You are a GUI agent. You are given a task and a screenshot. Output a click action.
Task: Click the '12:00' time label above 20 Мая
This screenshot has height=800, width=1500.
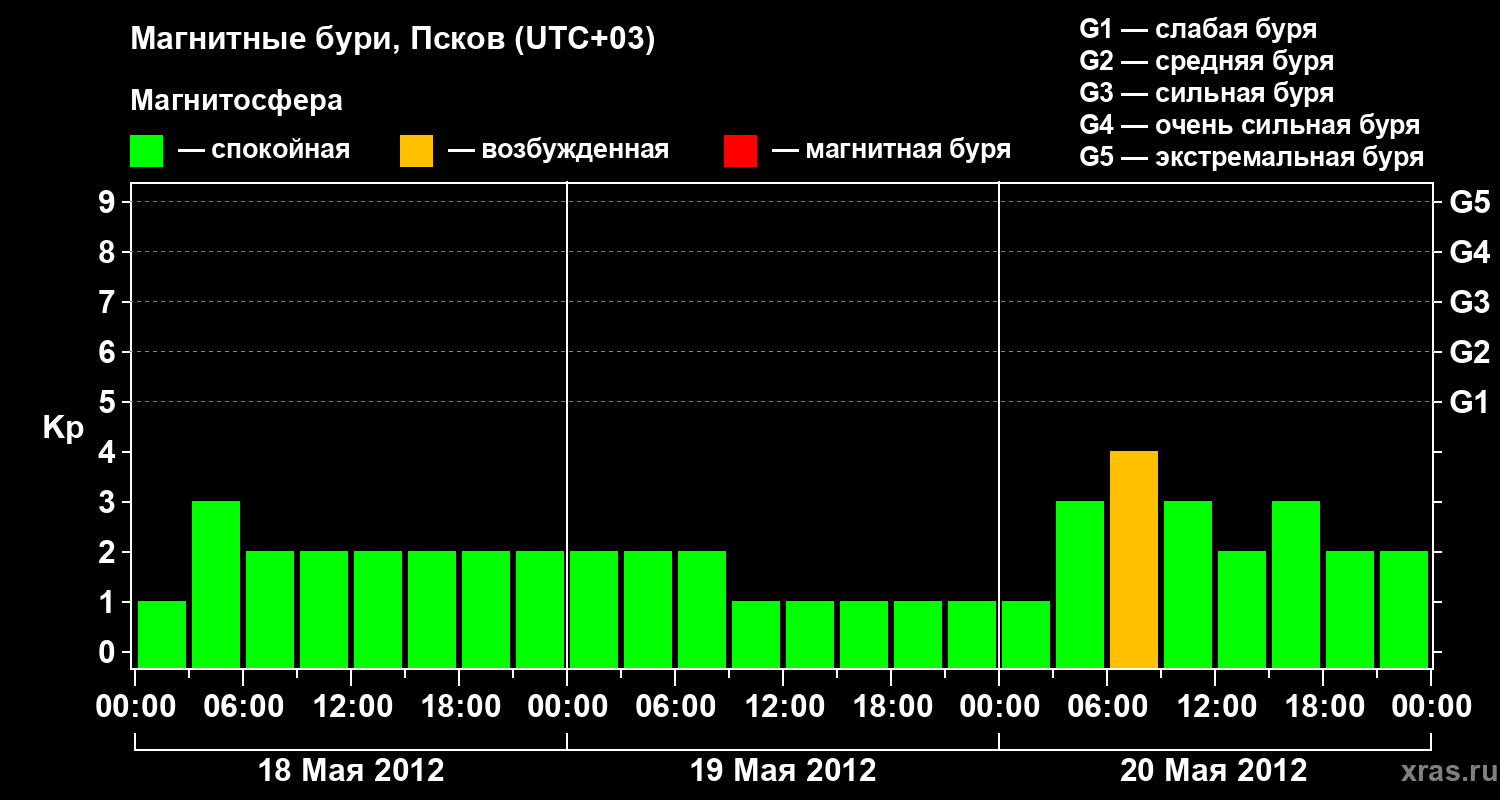pos(1215,706)
